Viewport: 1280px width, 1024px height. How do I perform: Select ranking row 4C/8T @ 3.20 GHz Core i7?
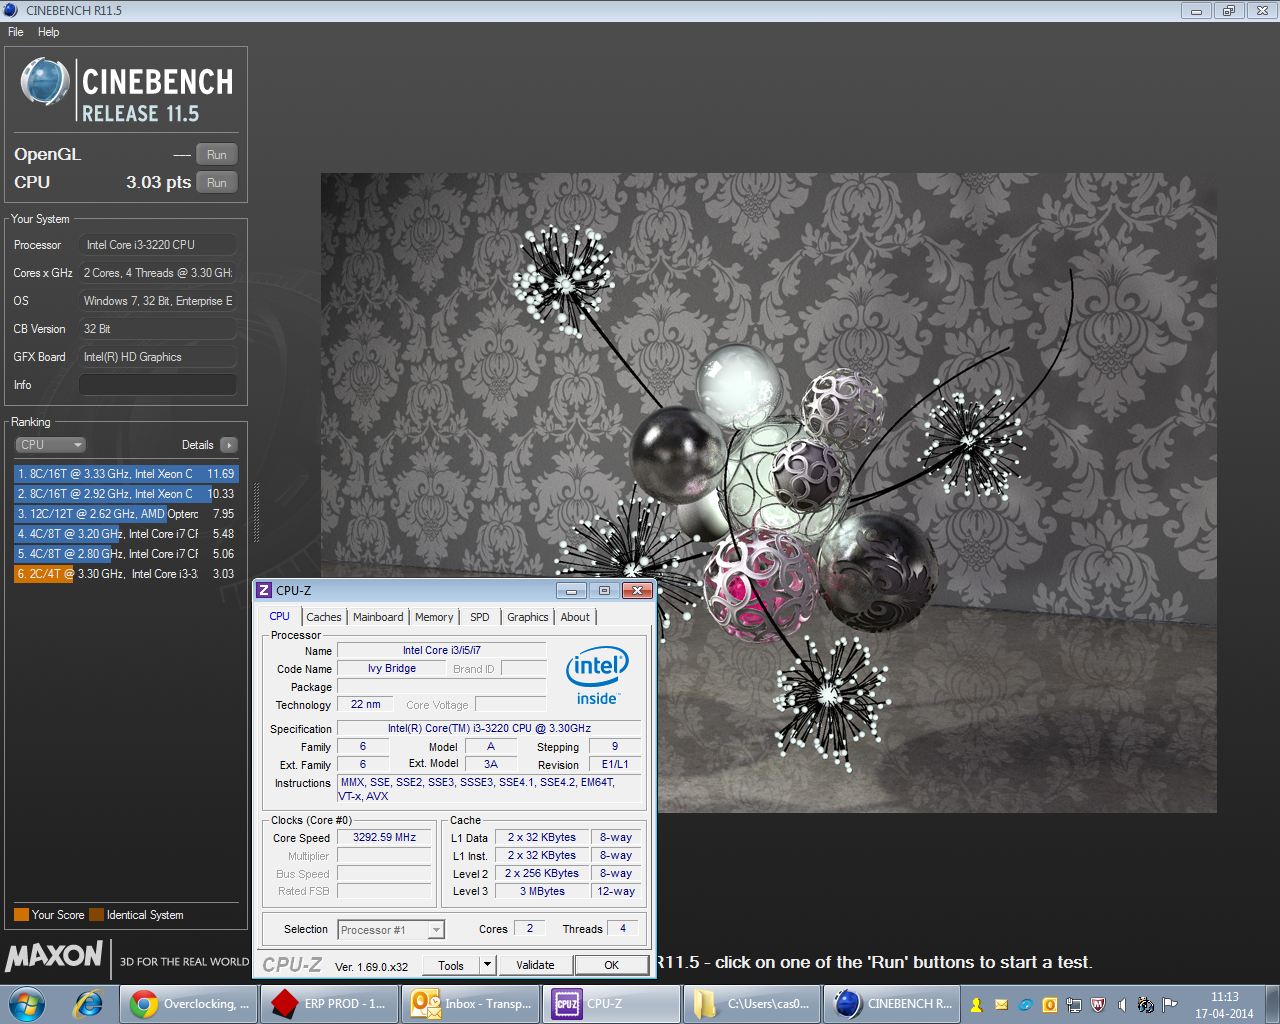(x=126, y=534)
